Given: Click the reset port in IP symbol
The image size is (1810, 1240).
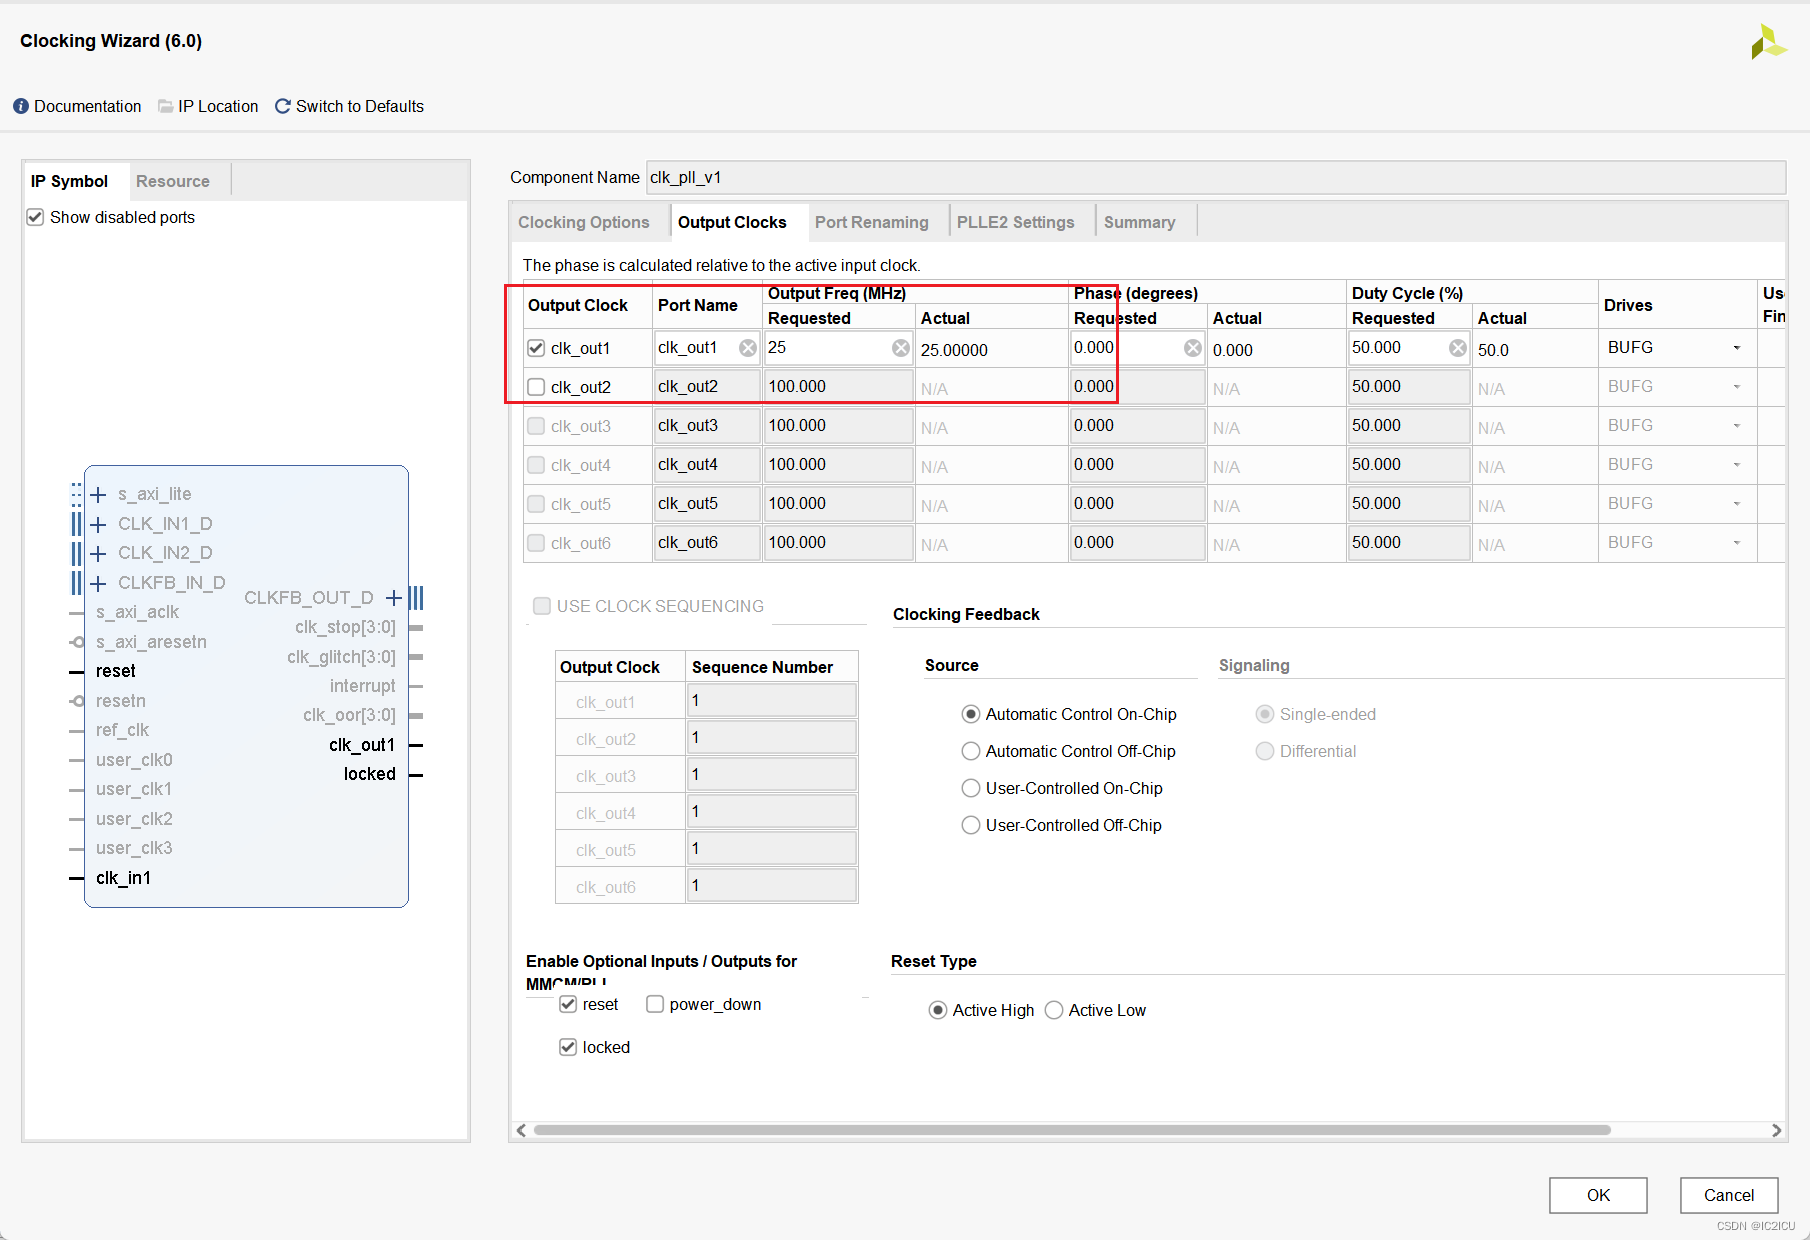Looking at the screenshot, I should (x=116, y=671).
